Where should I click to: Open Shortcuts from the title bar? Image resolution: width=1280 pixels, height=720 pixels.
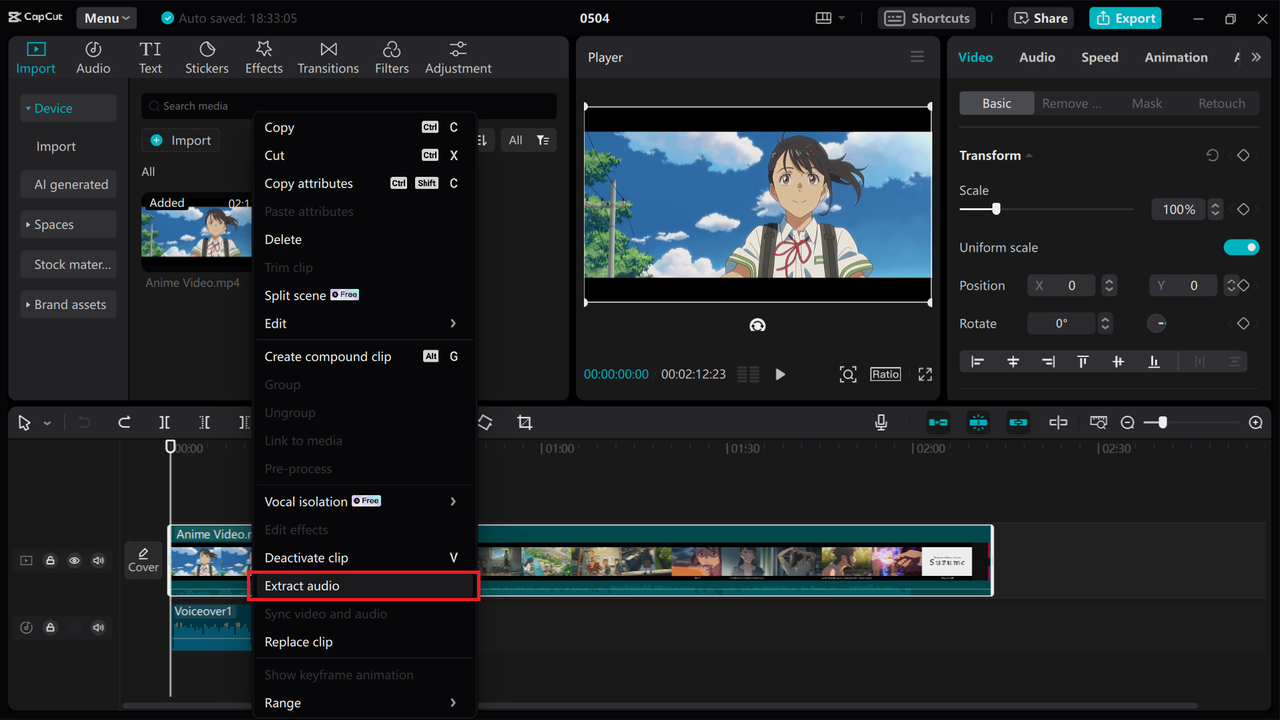click(x=926, y=17)
